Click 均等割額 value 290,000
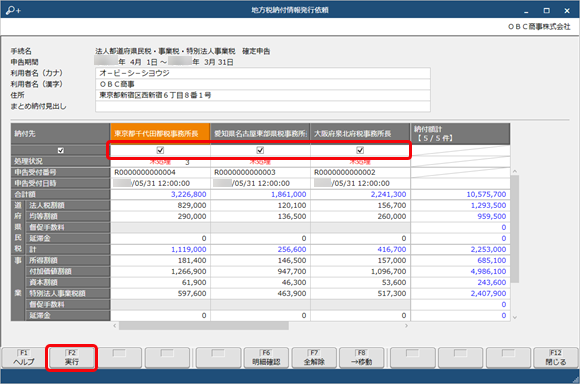Image resolution: width=580 pixels, height=384 pixels. (x=192, y=216)
